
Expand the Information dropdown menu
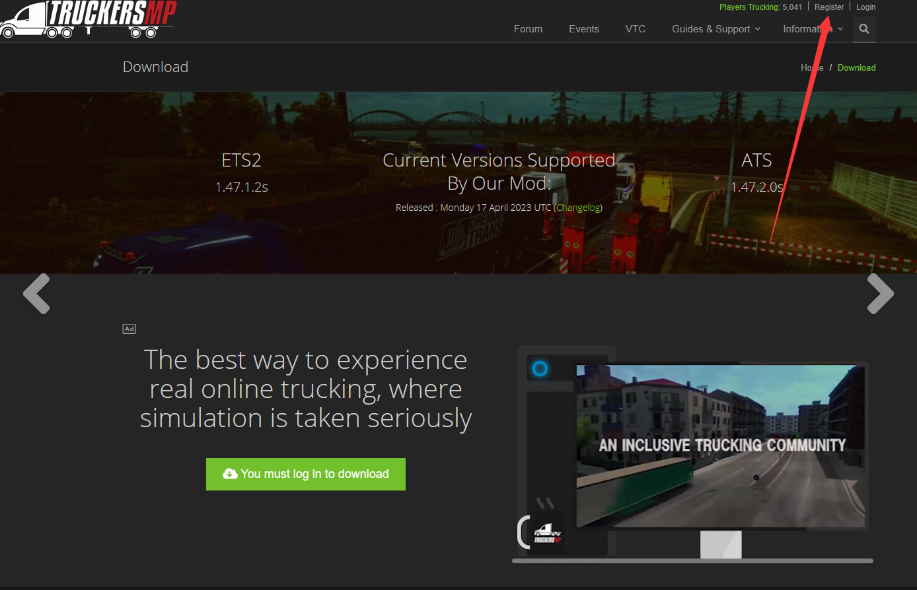point(813,29)
